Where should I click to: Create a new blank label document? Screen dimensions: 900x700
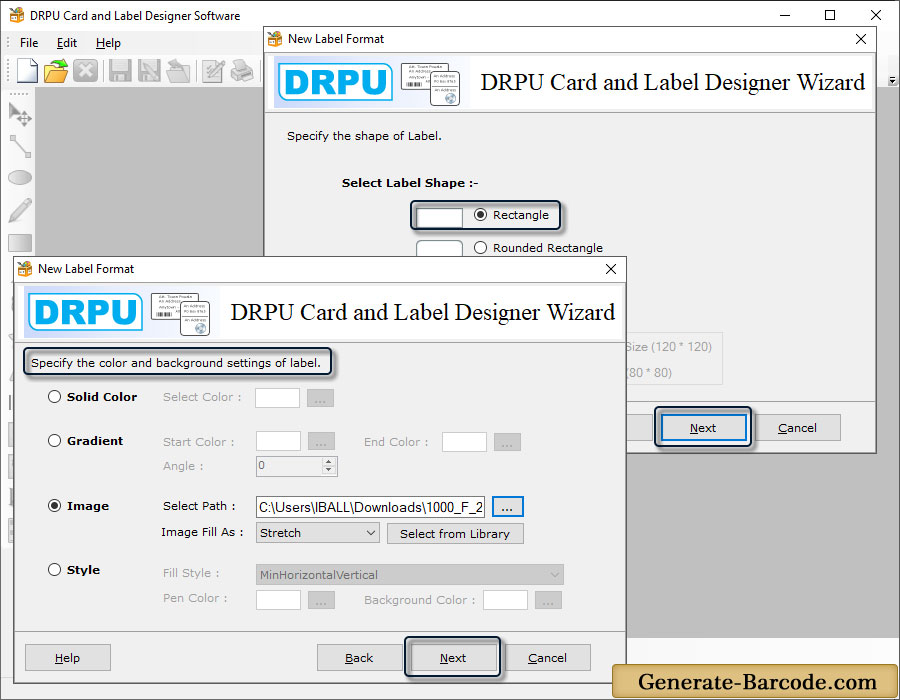(28, 71)
